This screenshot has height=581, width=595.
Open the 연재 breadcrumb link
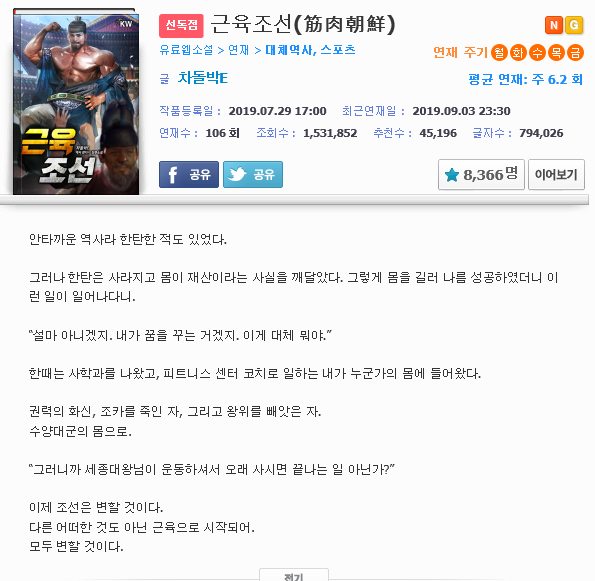(x=238, y=50)
